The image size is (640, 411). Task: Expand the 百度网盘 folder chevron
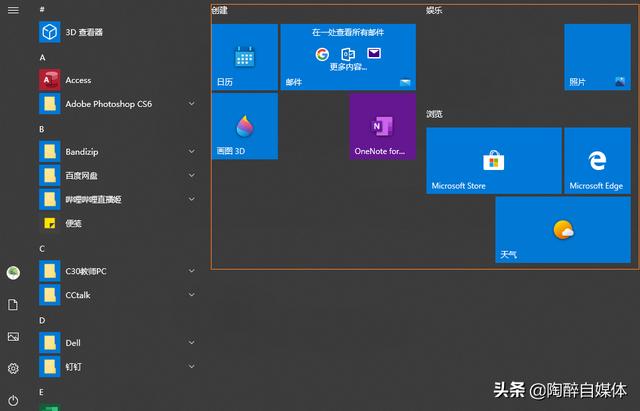coord(191,176)
